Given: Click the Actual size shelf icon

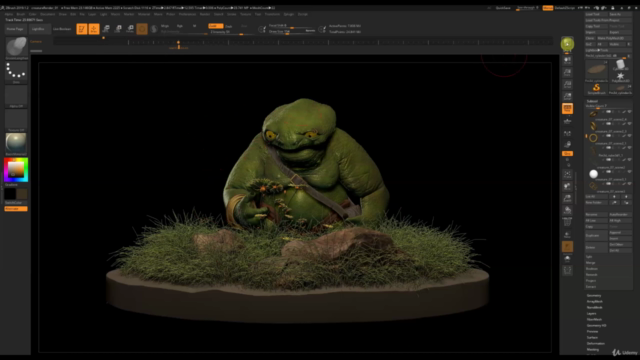Looking at the screenshot, I should coord(567,84).
